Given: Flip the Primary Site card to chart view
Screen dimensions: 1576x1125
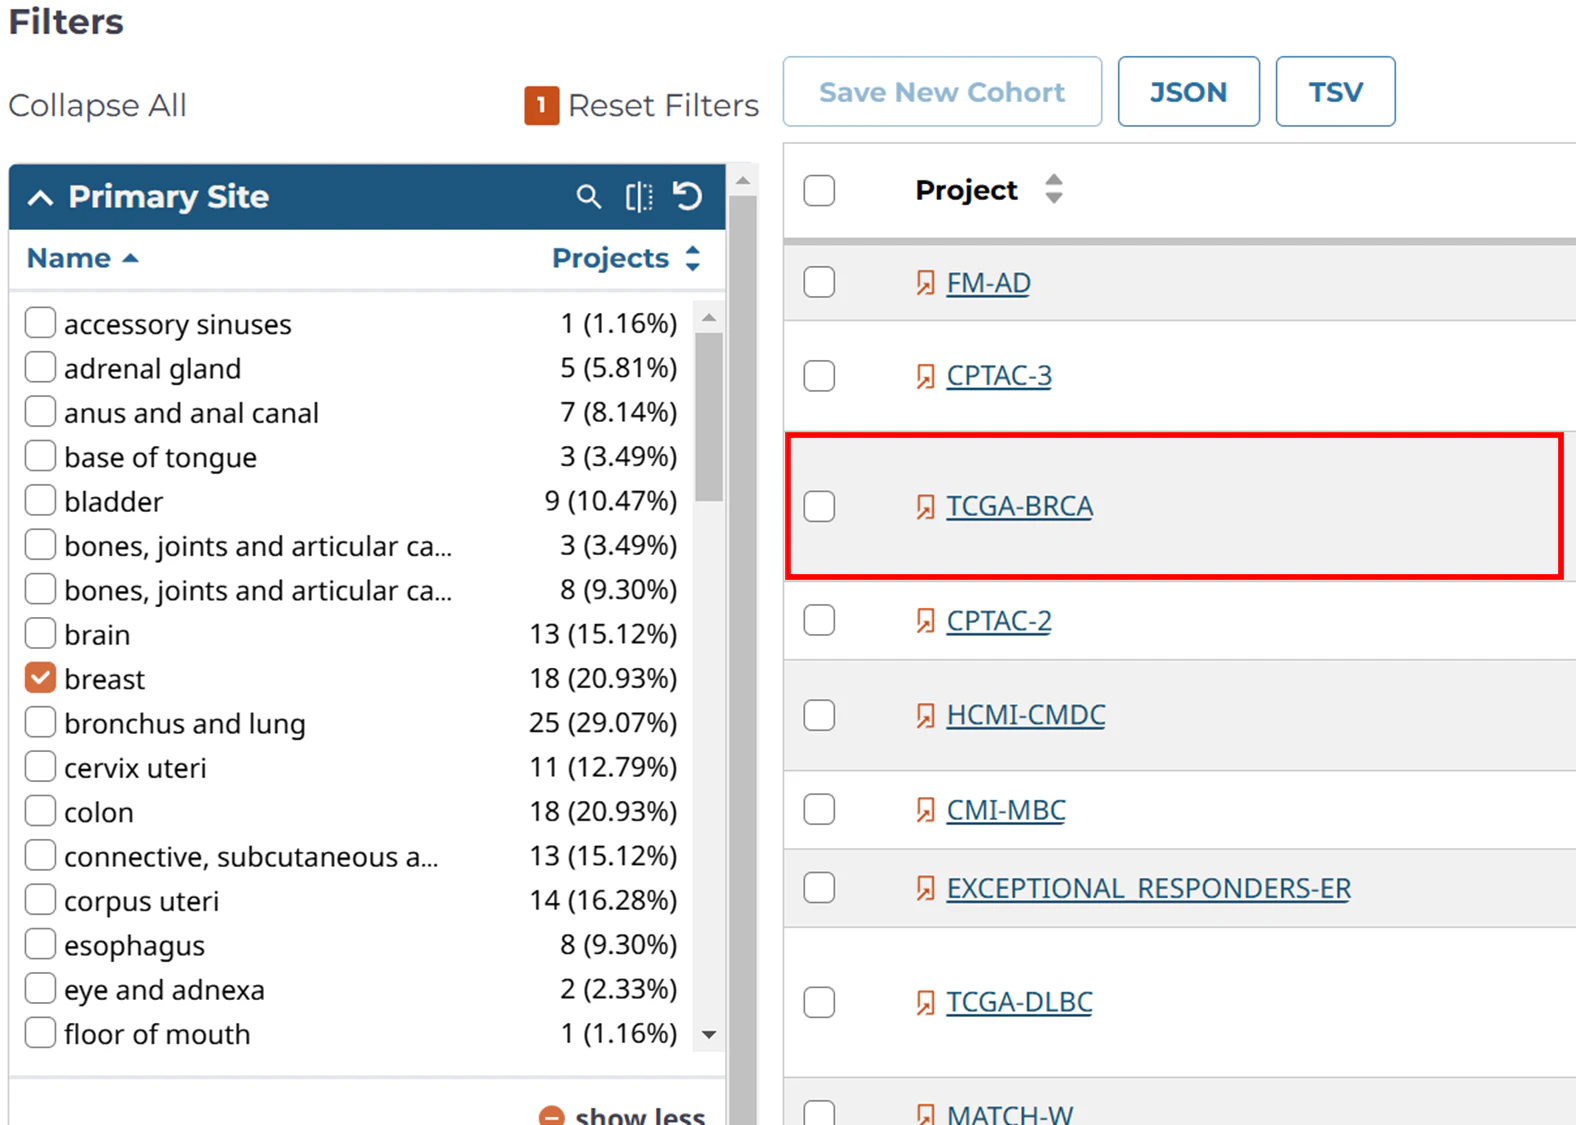Looking at the screenshot, I should coord(639,197).
